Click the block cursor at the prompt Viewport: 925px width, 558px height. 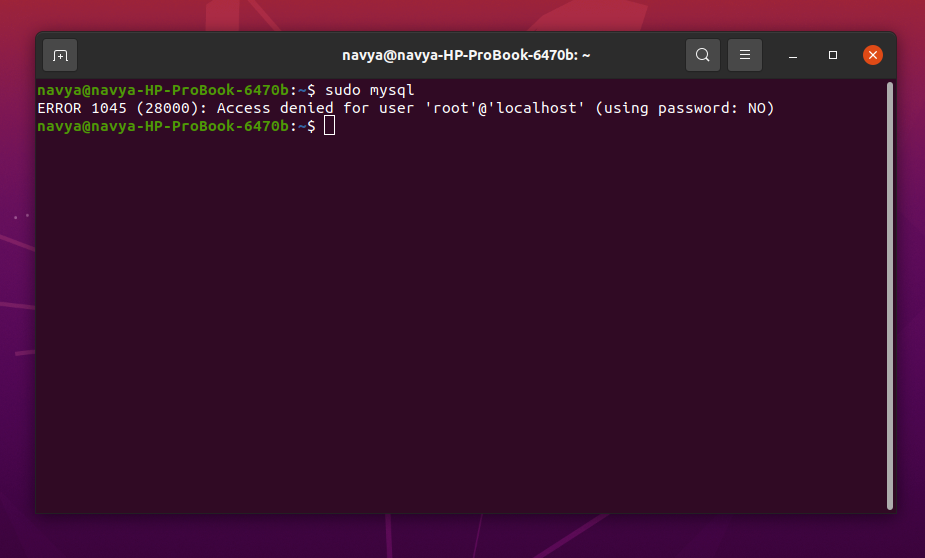click(330, 126)
